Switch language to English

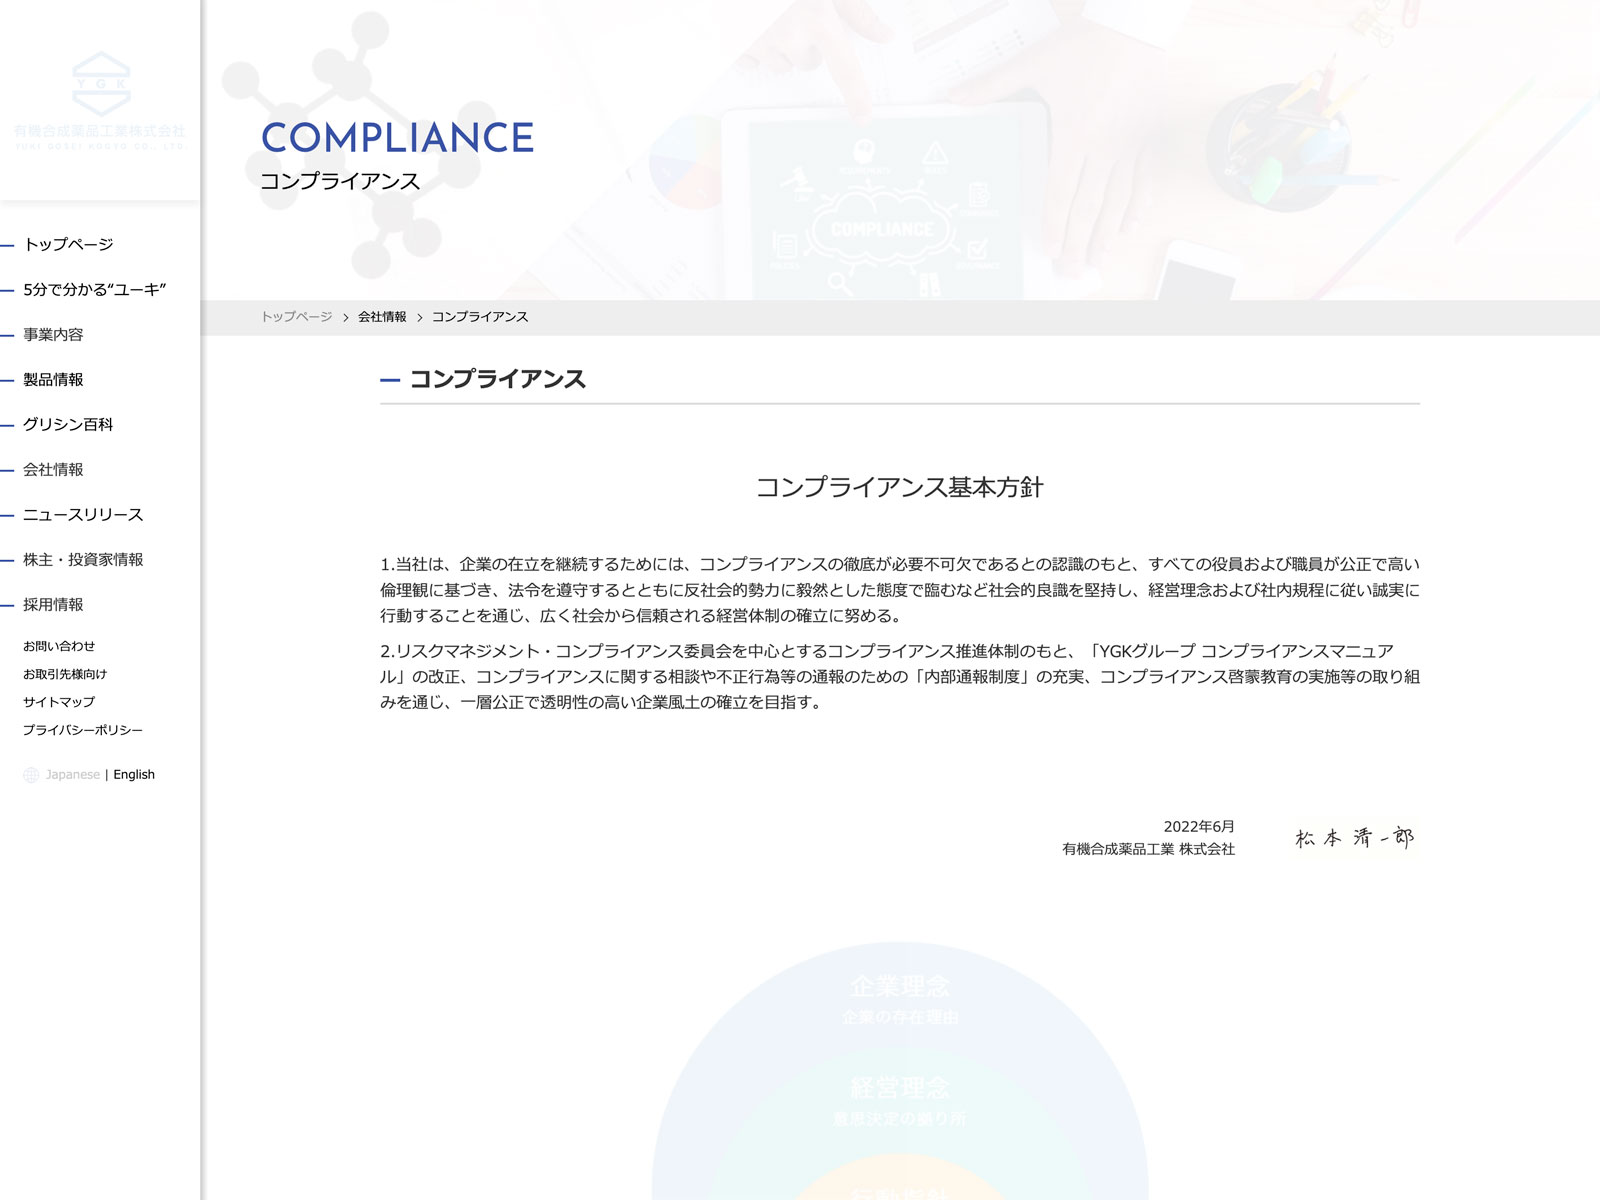tap(134, 775)
